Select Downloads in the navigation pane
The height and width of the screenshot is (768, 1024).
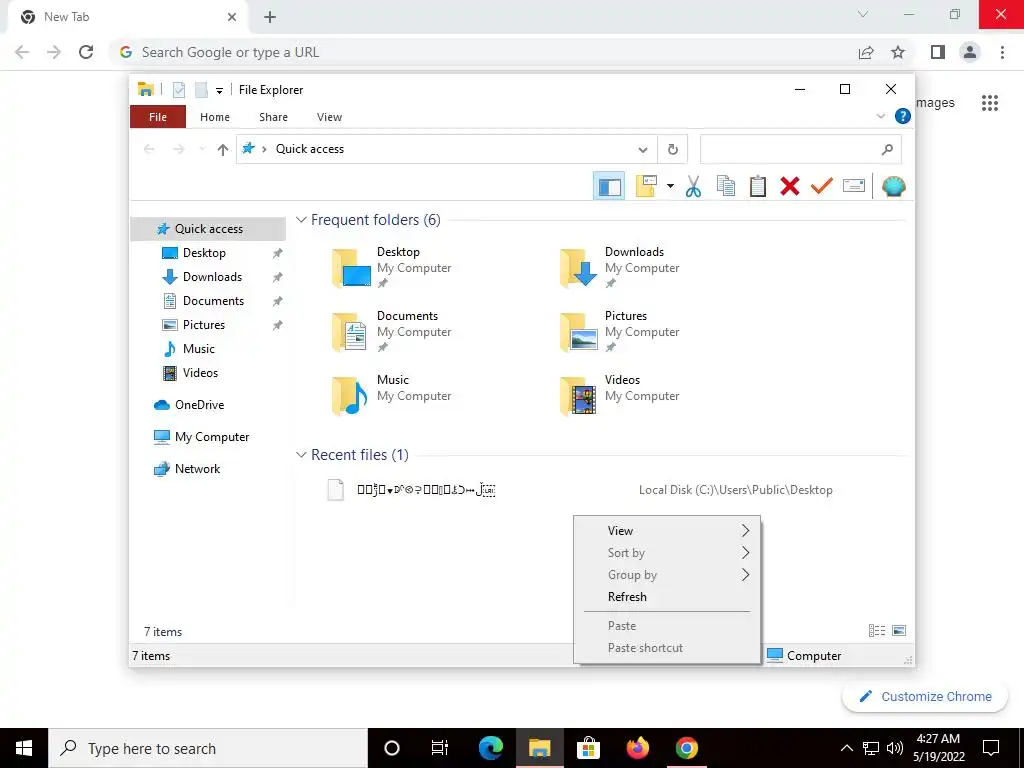point(212,277)
